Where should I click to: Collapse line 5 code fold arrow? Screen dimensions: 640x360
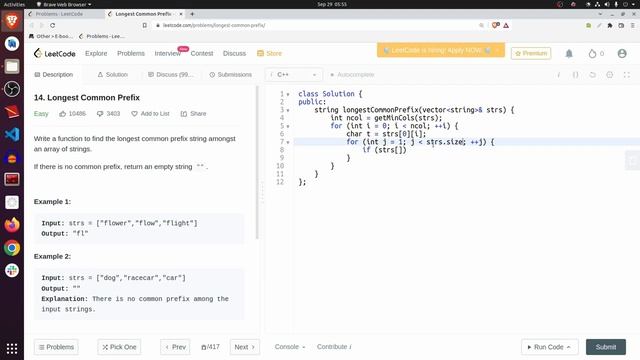pyautogui.click(x=288, y=126)
